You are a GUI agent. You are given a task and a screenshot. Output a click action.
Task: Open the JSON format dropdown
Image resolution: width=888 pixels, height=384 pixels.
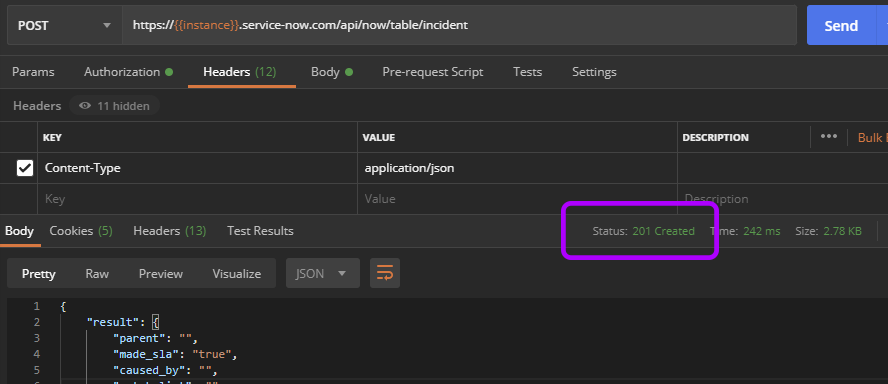point(322,274)
